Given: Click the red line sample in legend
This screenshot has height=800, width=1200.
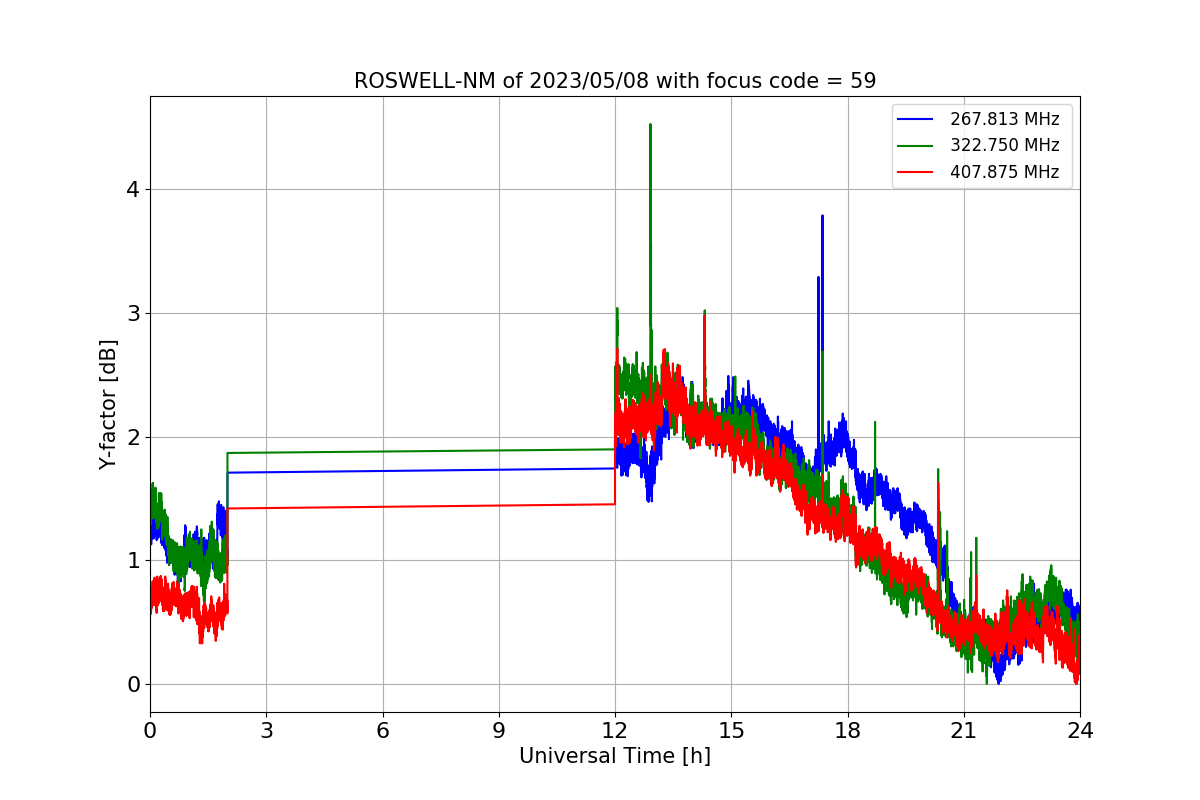Looking at the screenshot, I should pos(915,172).
